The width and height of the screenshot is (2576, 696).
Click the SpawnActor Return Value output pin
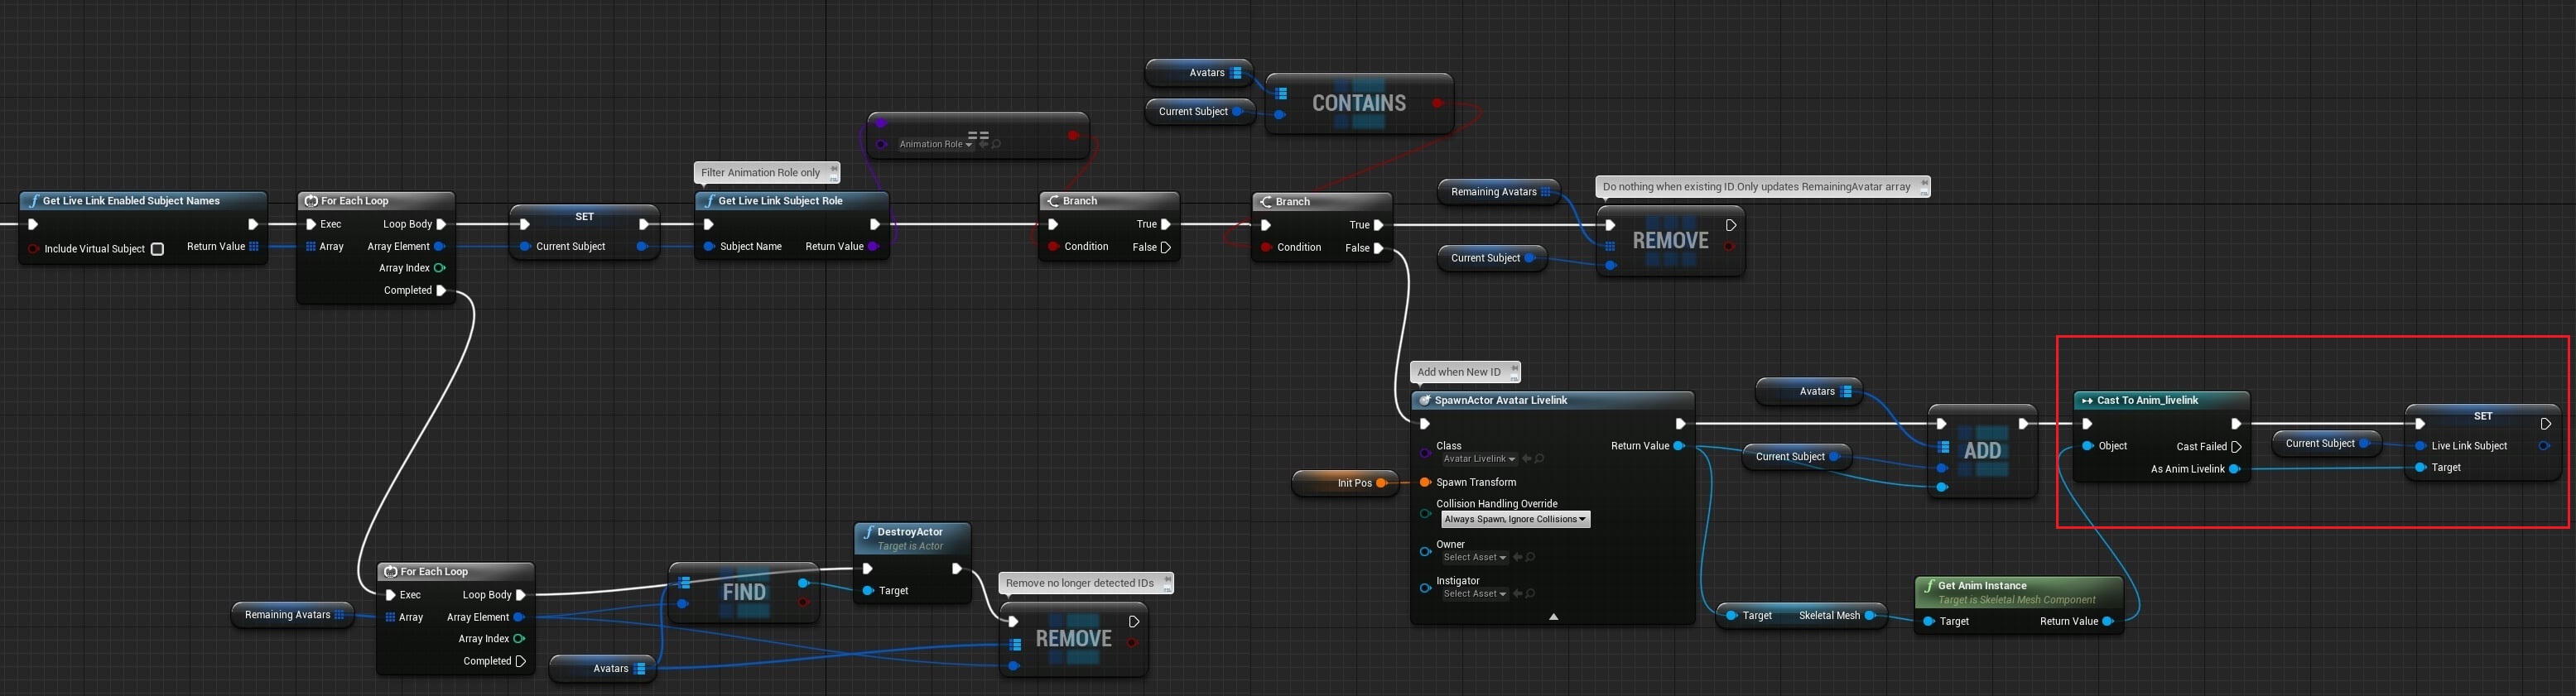pyautogui.click(x=1679, y=446)
